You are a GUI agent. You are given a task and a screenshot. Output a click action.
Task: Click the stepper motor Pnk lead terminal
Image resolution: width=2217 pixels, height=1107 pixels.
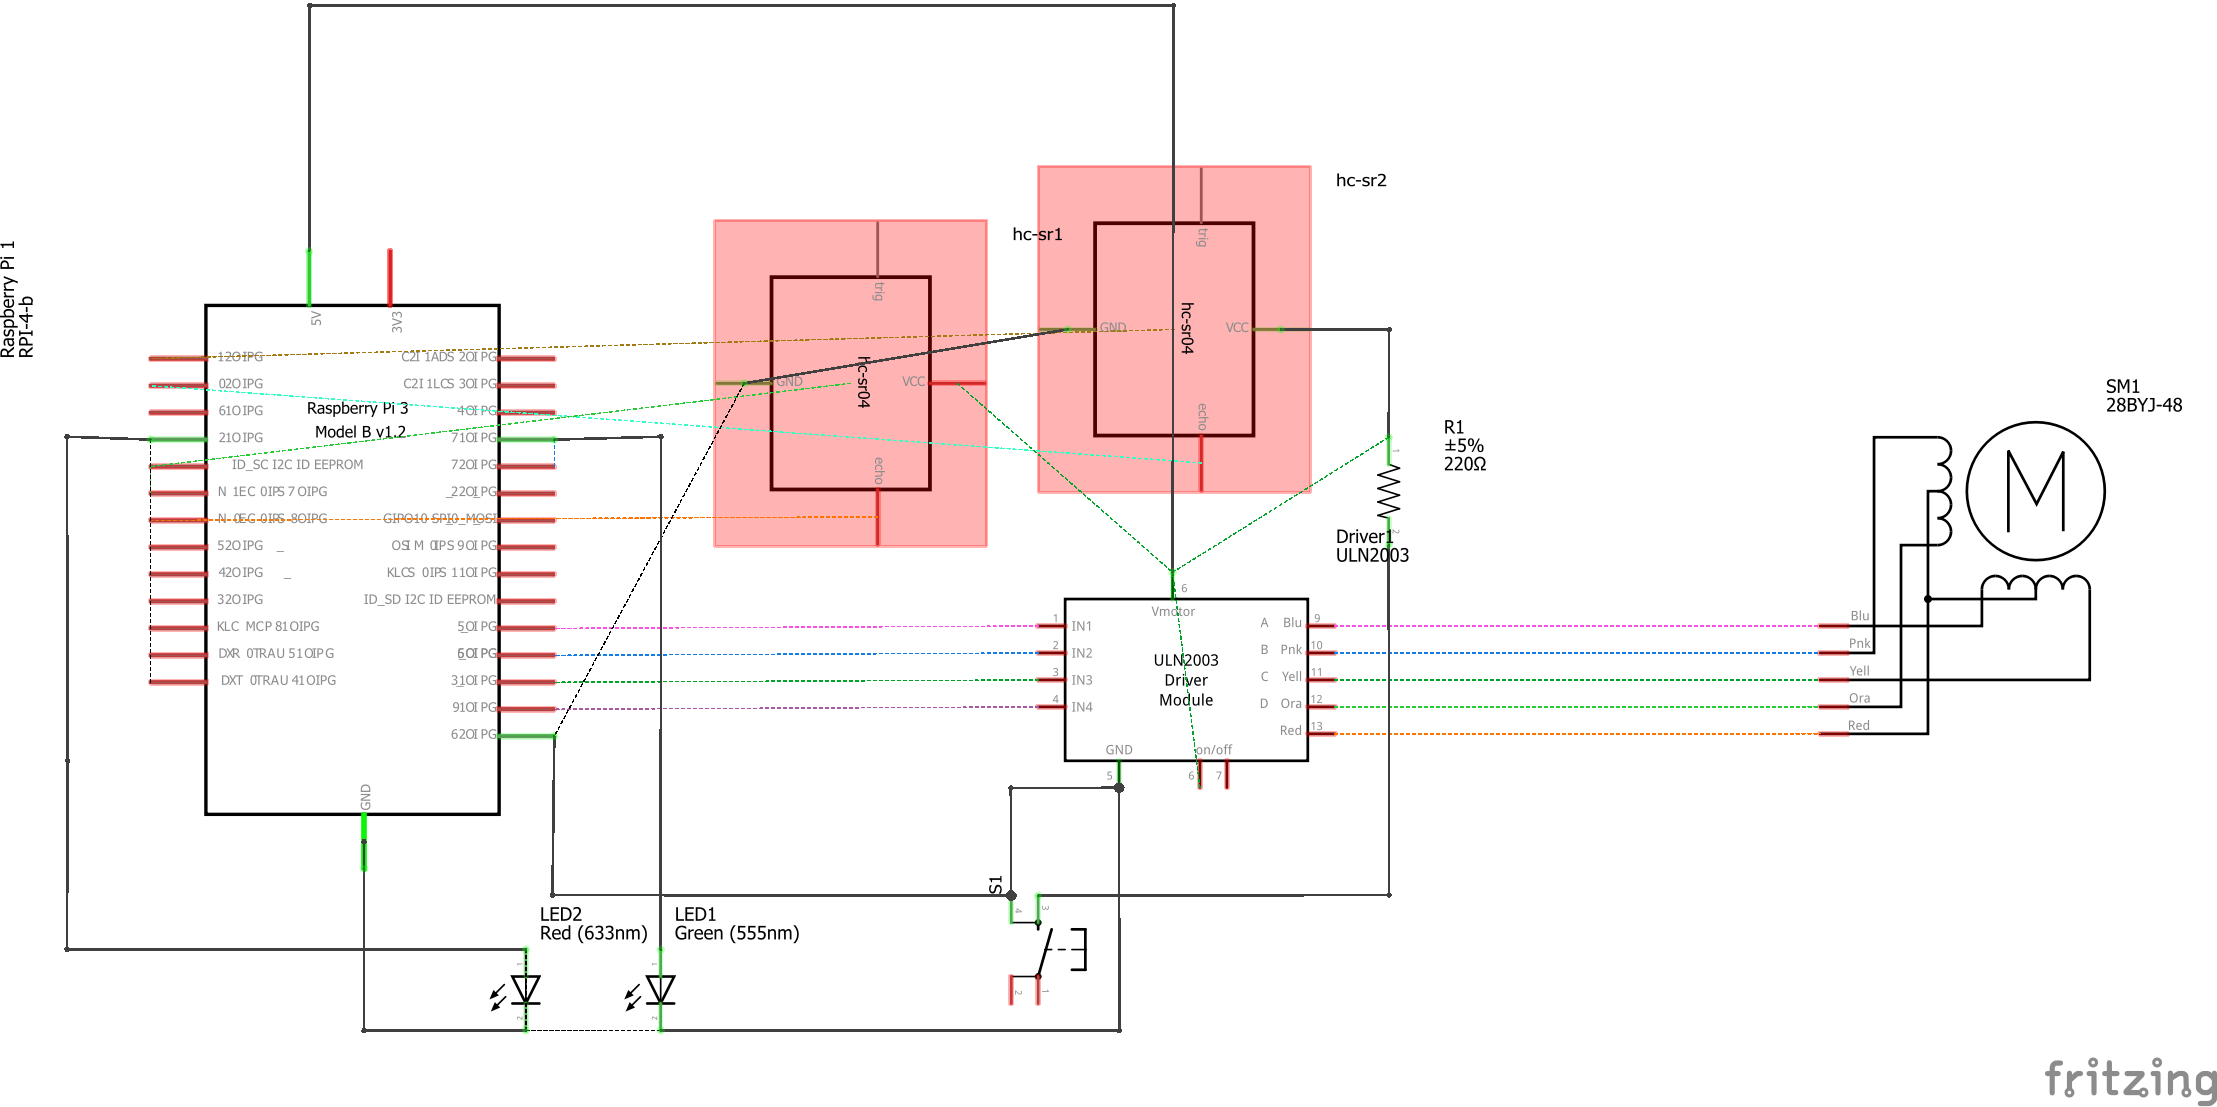[x=1834, y=653]
